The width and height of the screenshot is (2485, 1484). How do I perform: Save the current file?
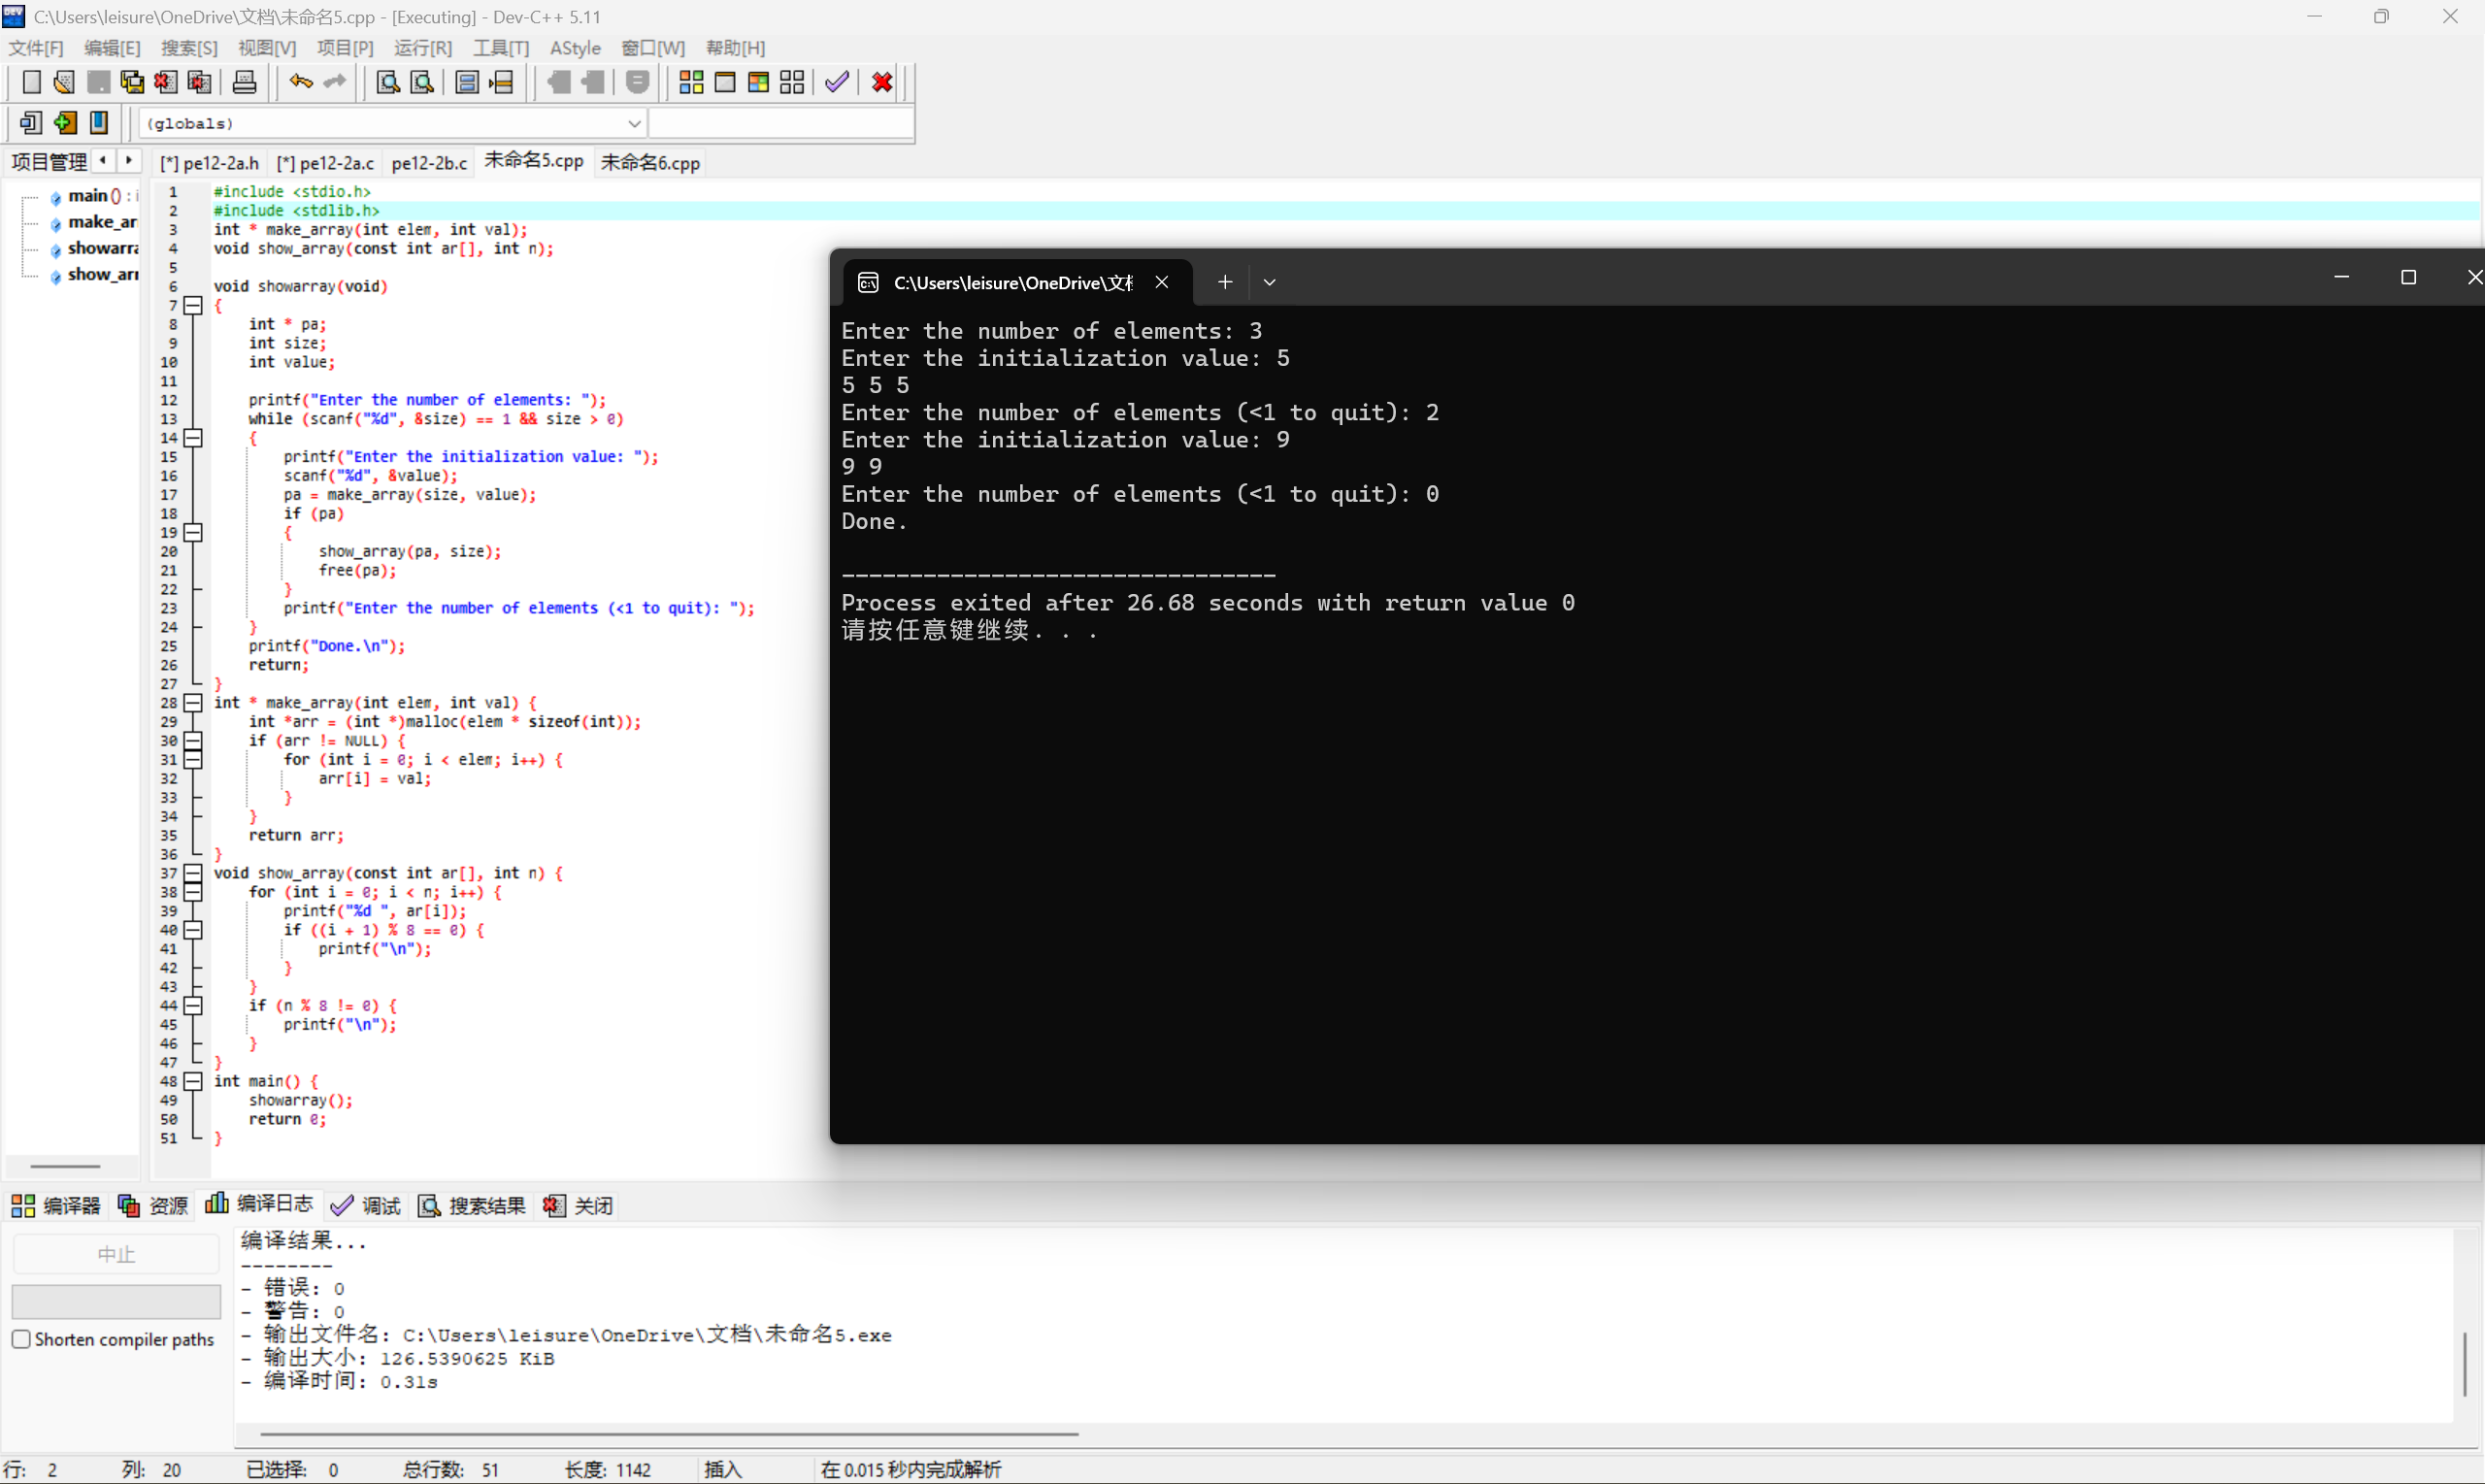coord(98,82)
